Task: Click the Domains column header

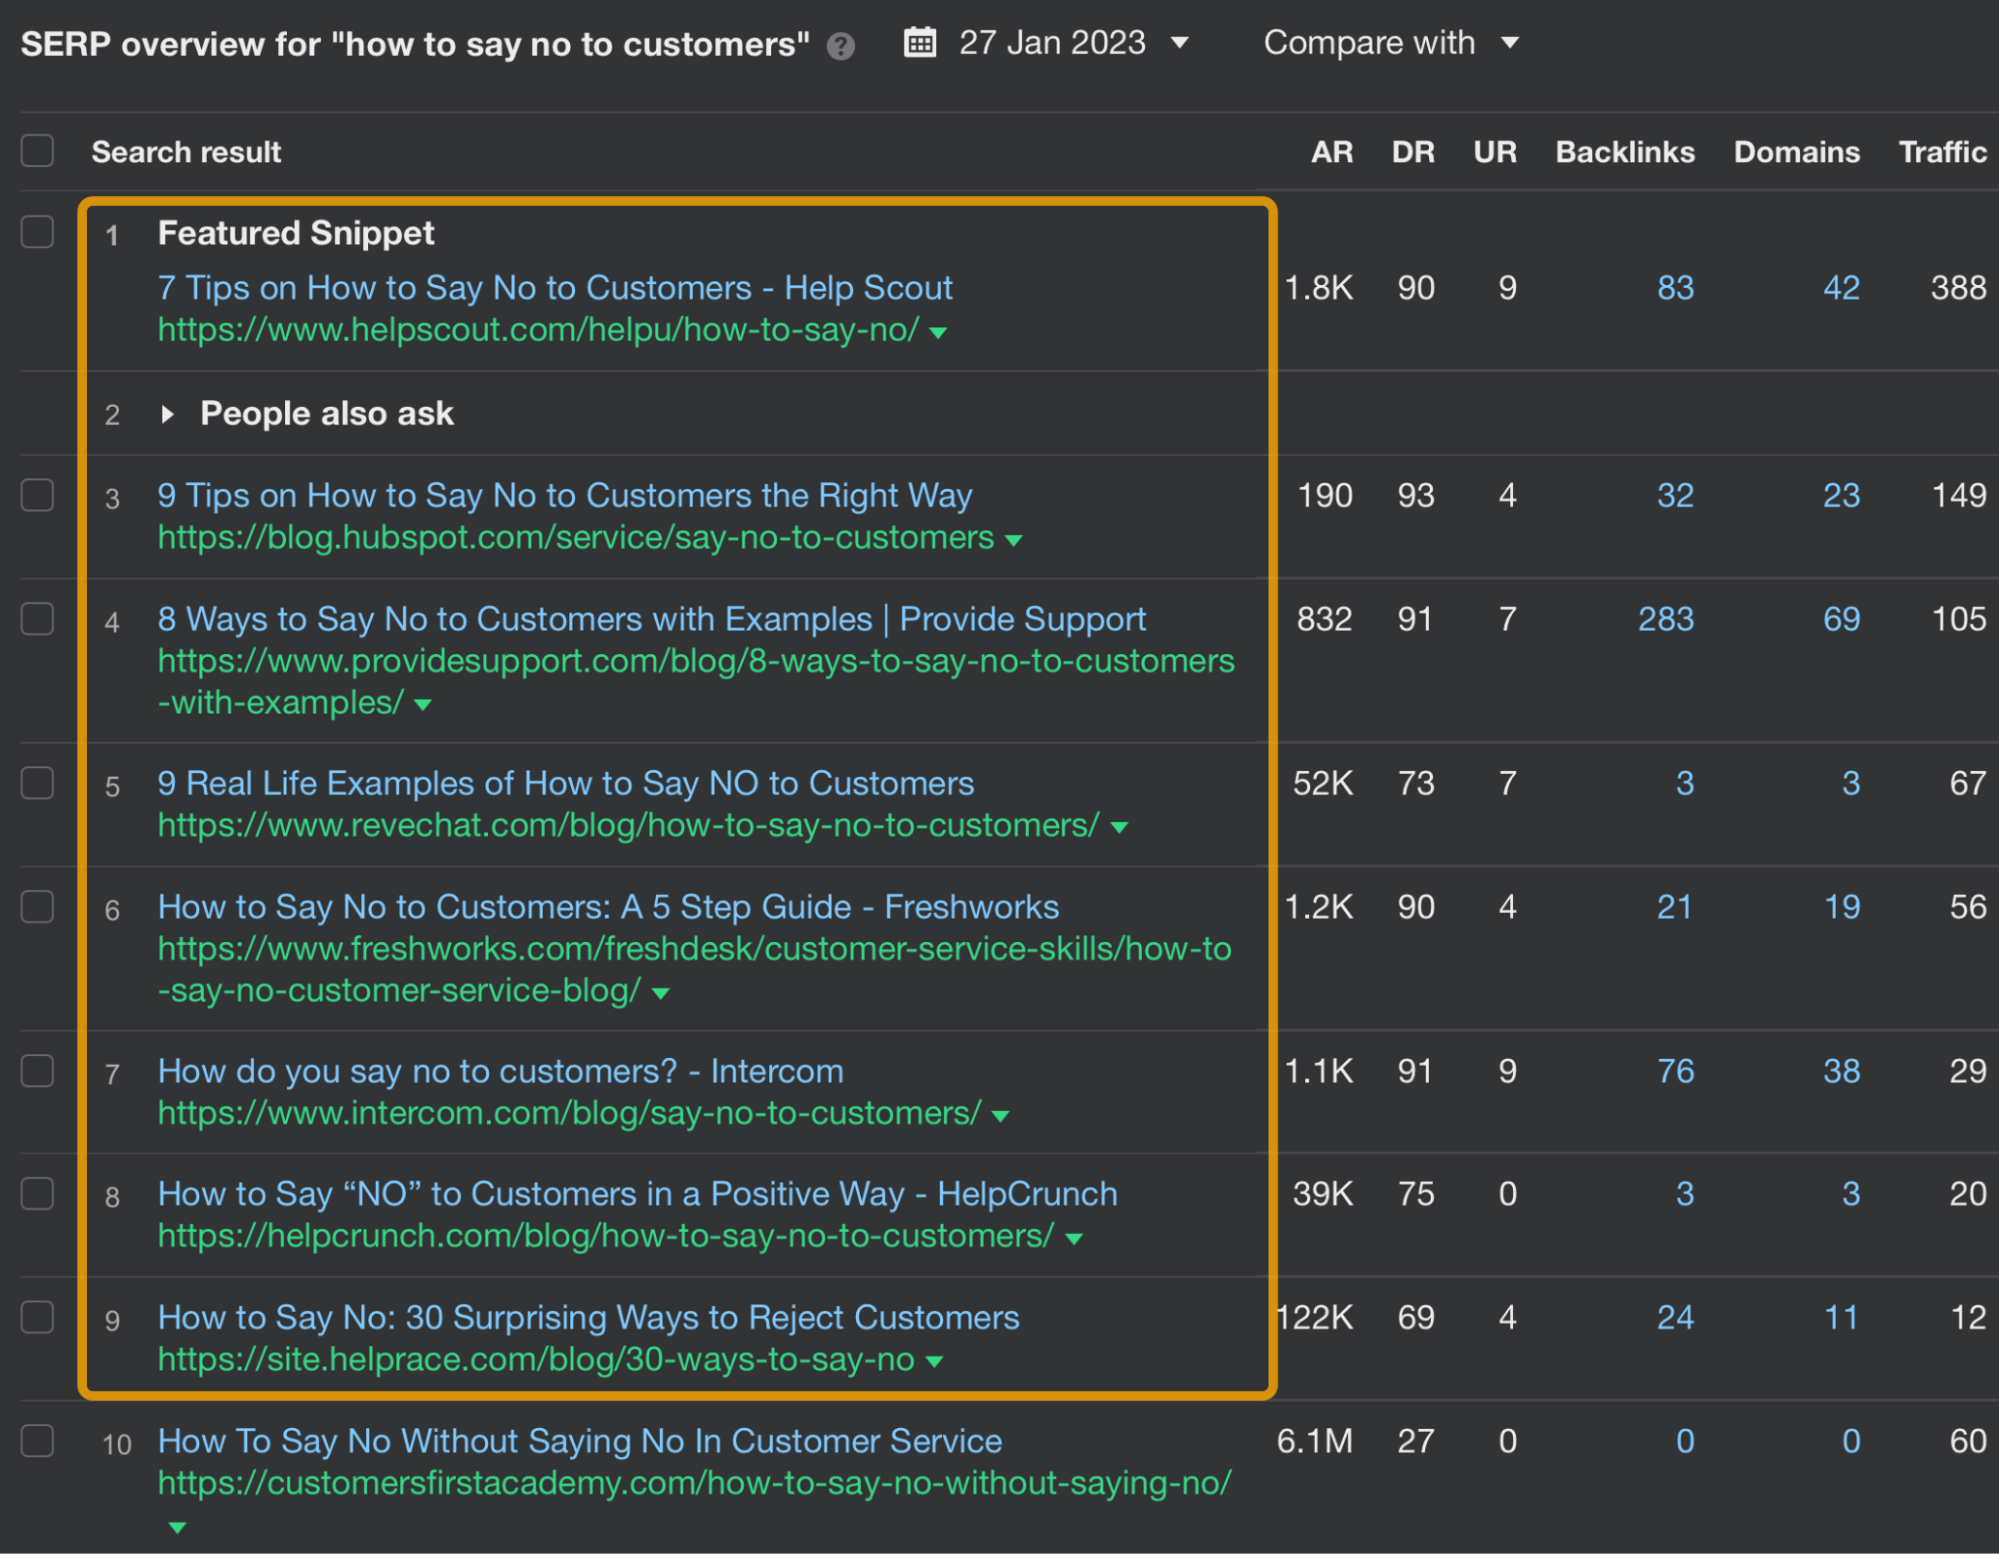Action: pyautogui.click(x=1796, y=151)
